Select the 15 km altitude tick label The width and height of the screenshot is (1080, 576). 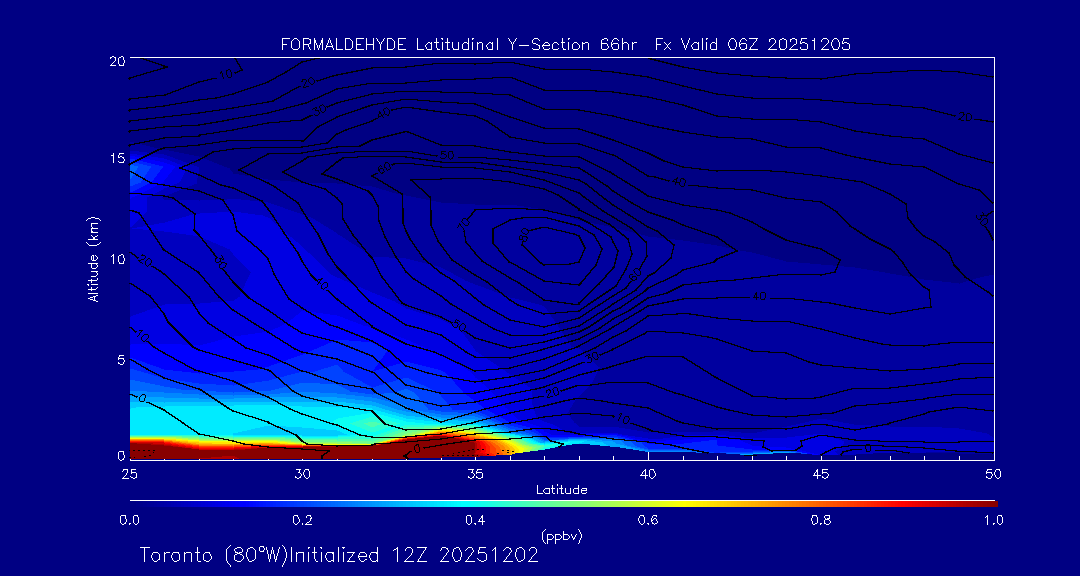[x=115, y=159]
